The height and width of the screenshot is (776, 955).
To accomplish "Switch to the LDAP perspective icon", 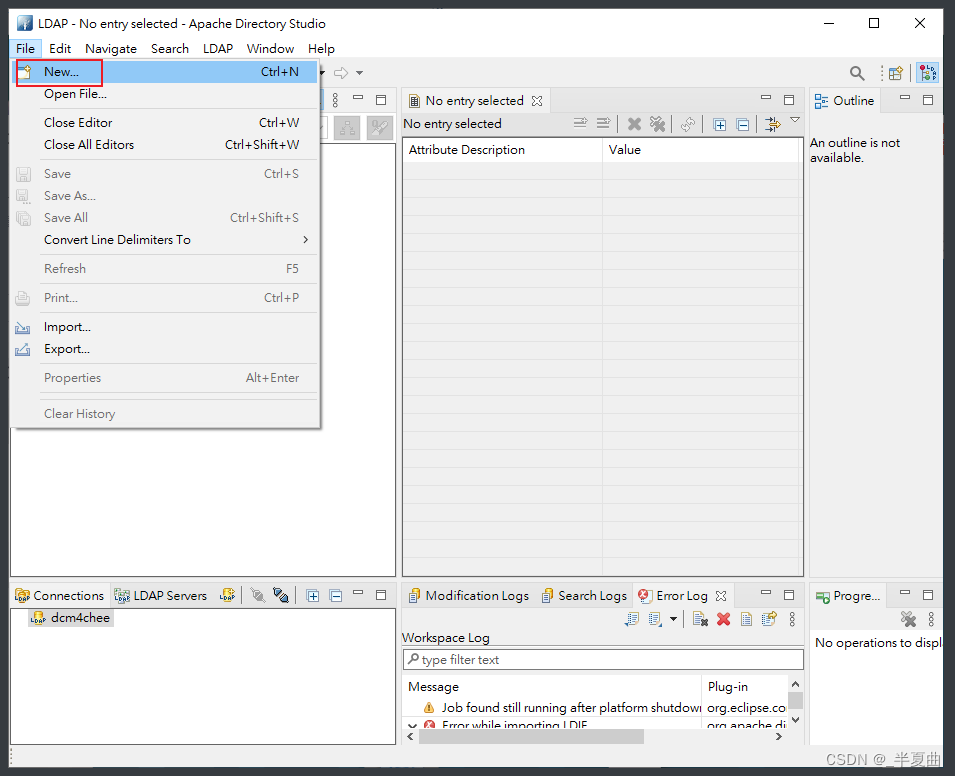I will tap(928, 73).
